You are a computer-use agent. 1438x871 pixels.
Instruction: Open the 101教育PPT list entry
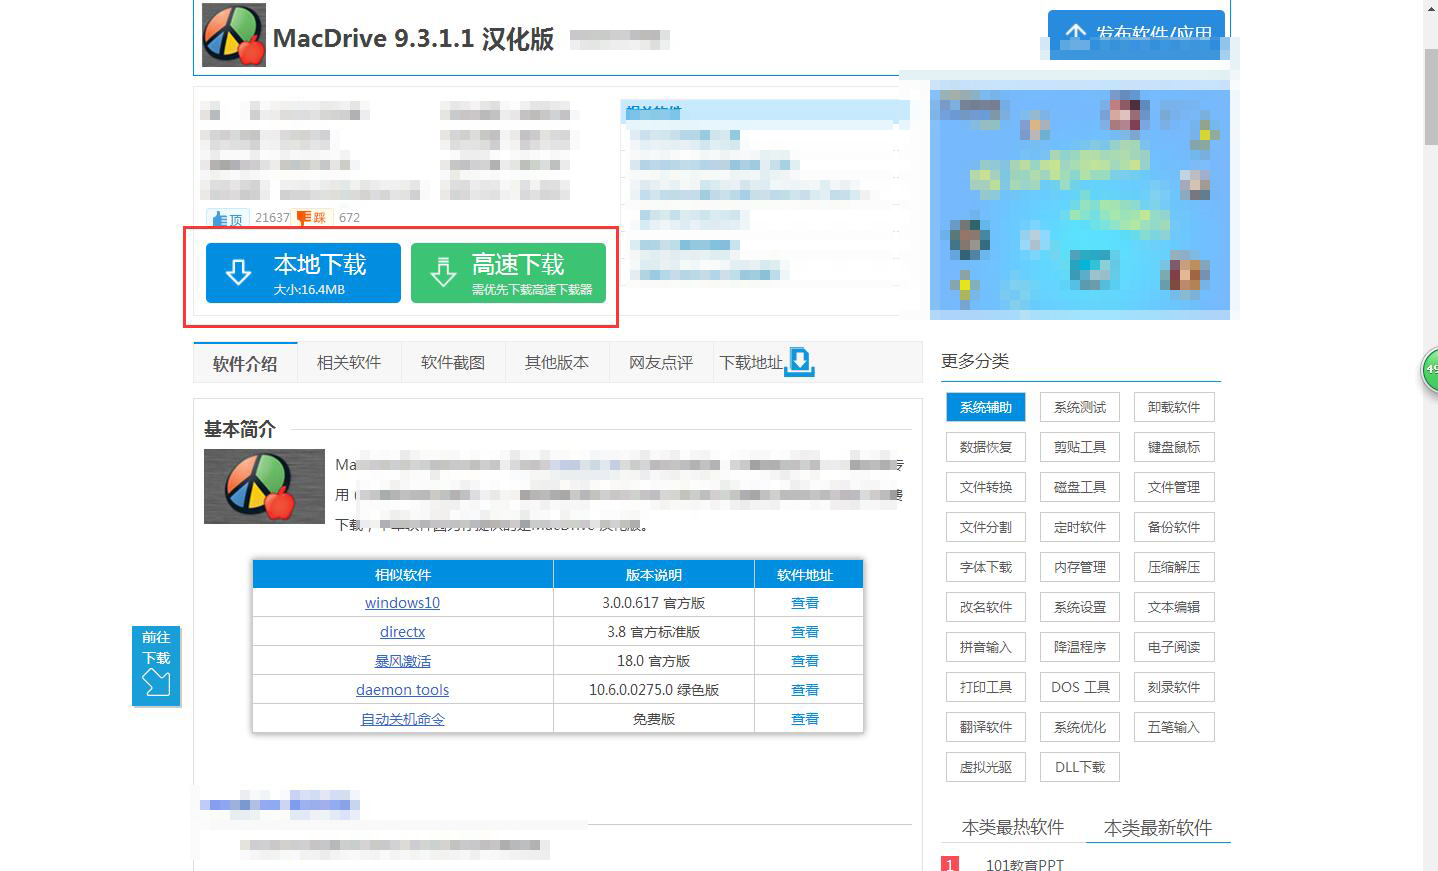(x=1025, y=864)
